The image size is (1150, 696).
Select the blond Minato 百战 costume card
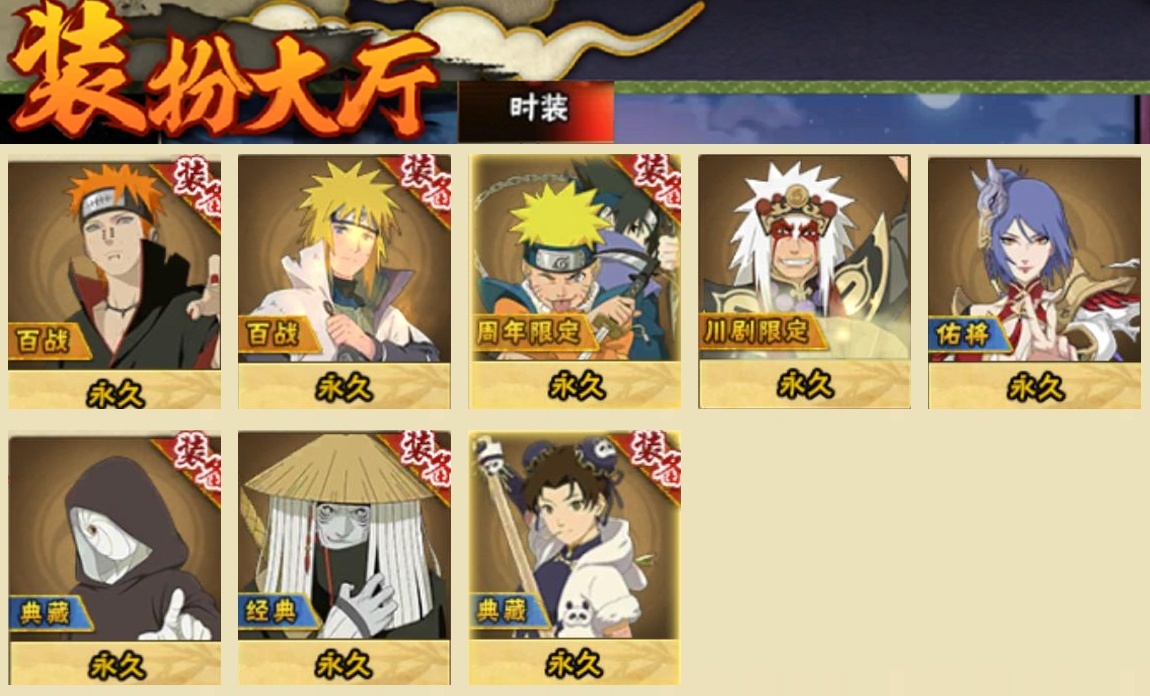point(344,282)
